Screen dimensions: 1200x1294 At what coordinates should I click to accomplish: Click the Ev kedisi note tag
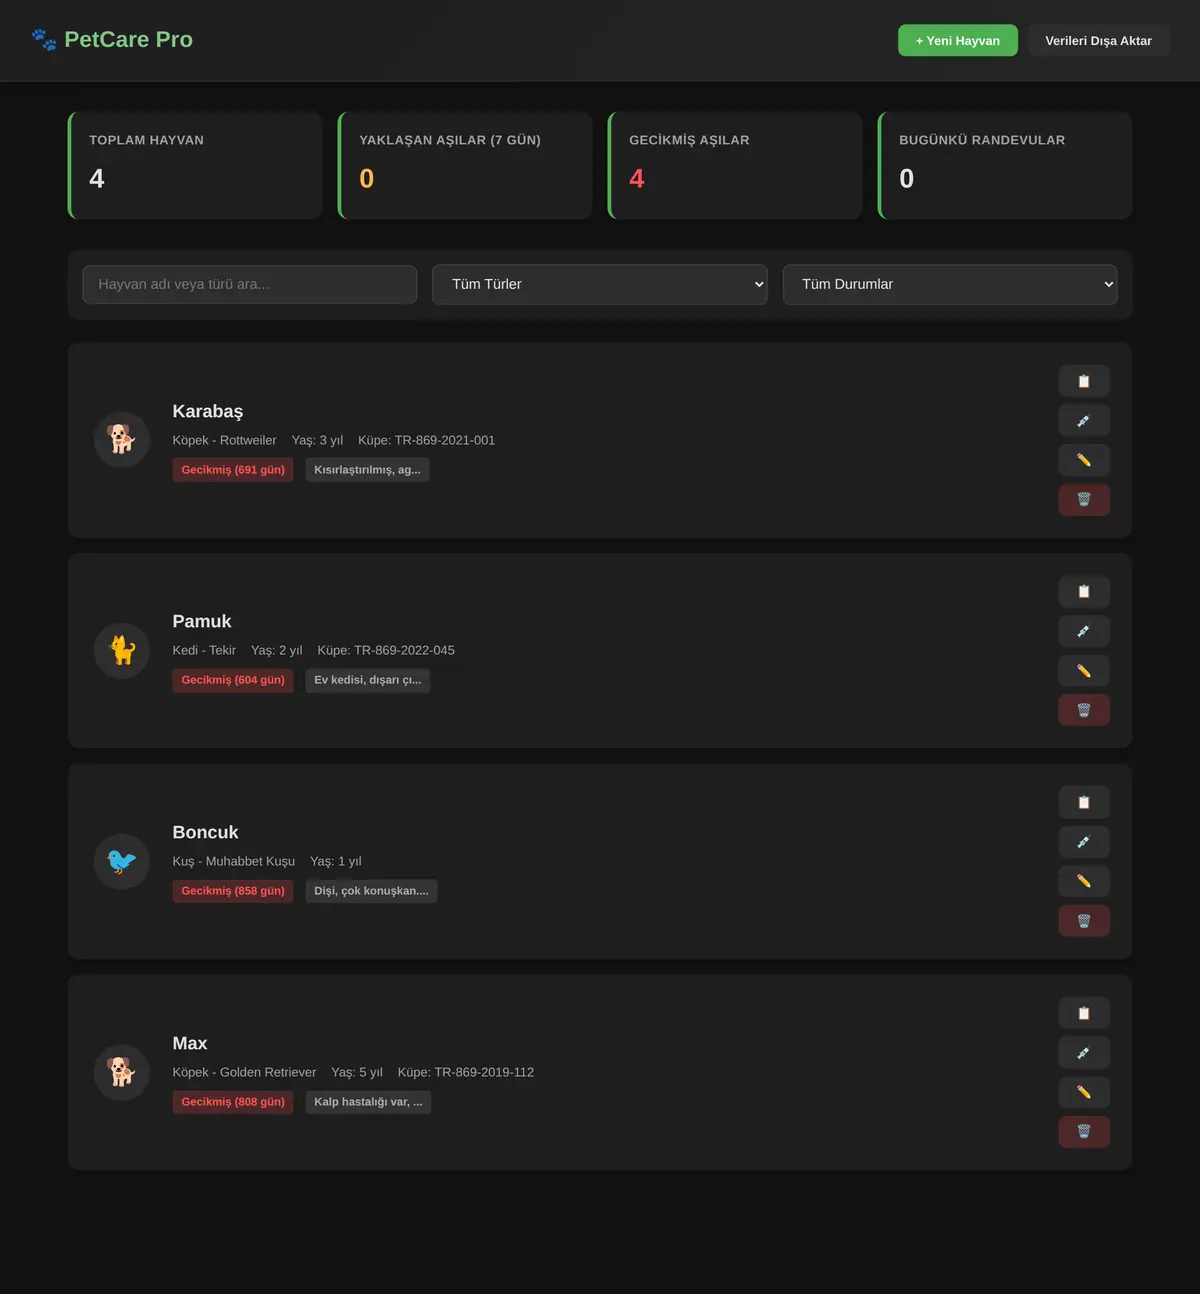[x=368, y=680]
